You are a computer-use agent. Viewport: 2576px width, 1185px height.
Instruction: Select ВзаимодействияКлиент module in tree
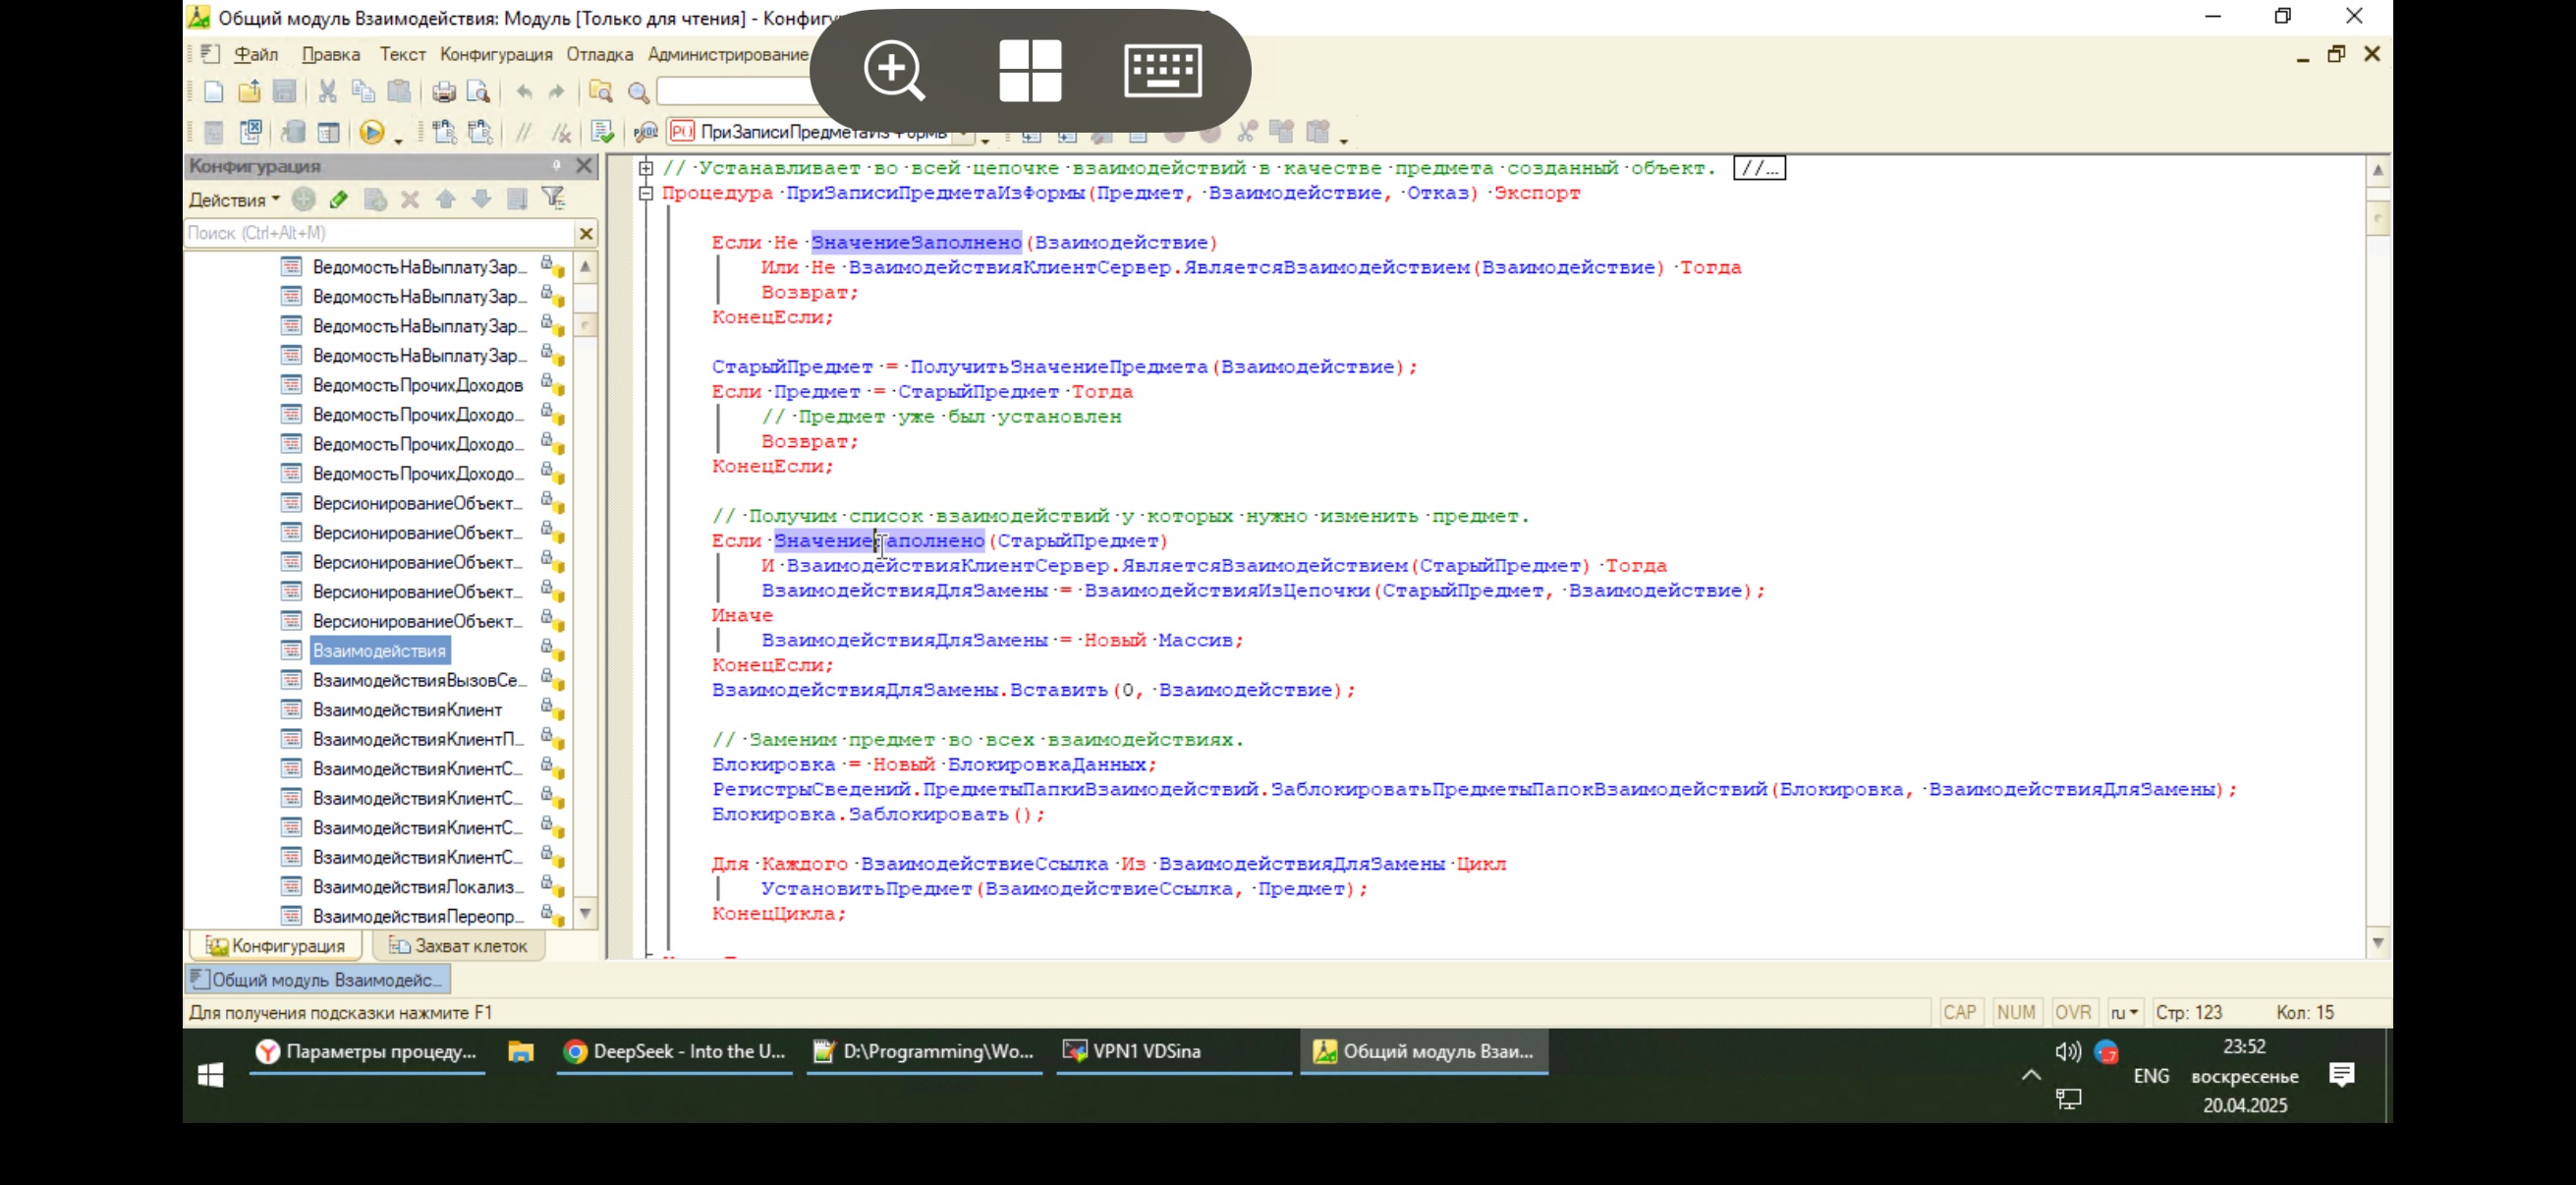[x=407, y=710]
